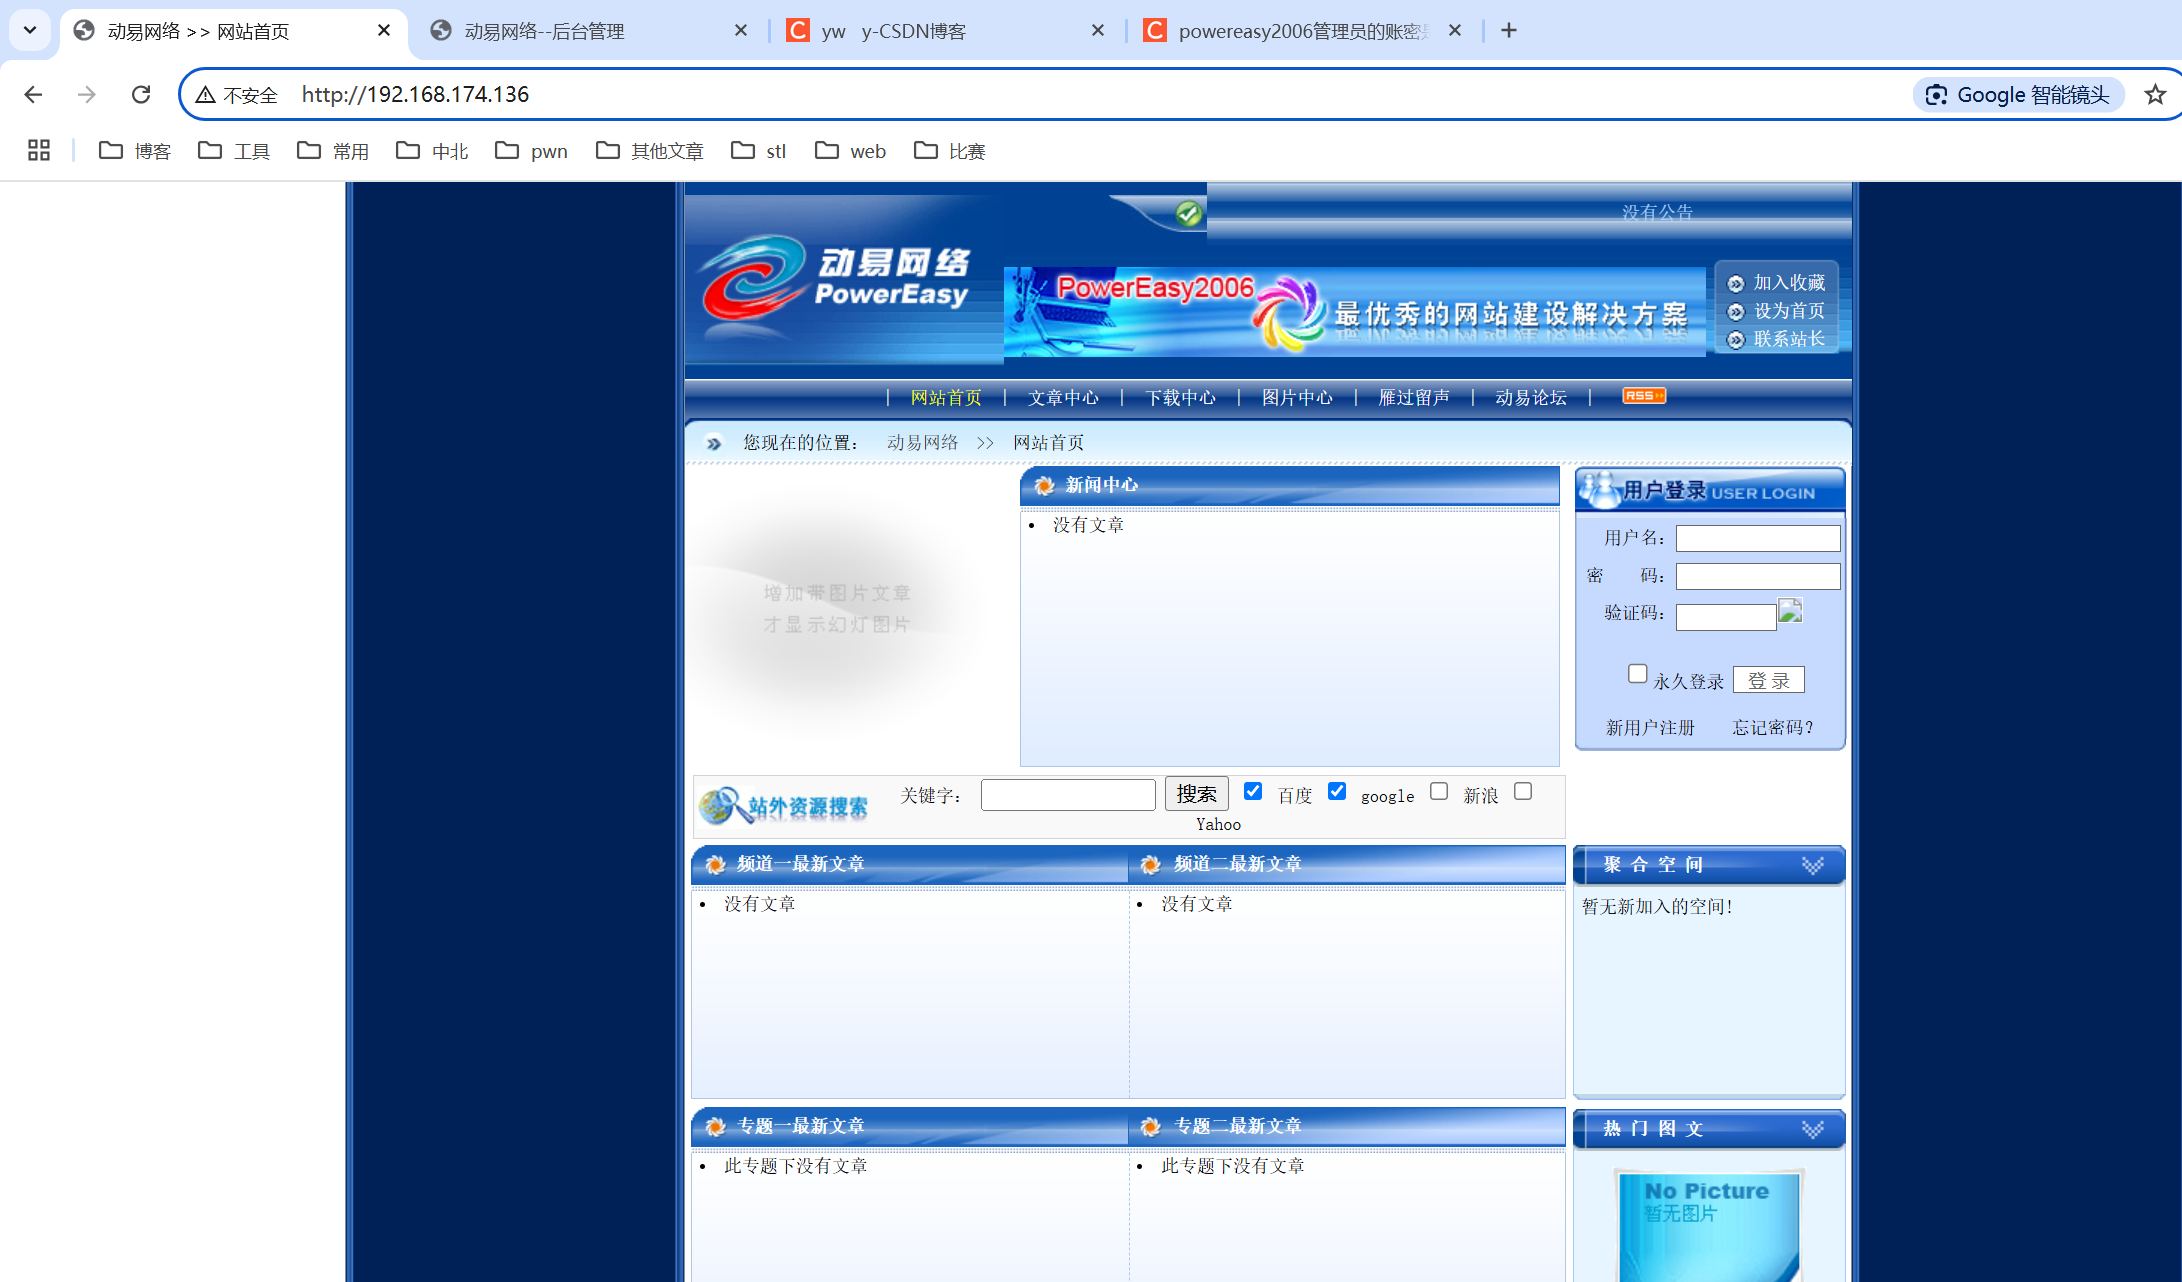Close the y-CSDN博客 tab

pyautogui.click(x=1098, y=31)
